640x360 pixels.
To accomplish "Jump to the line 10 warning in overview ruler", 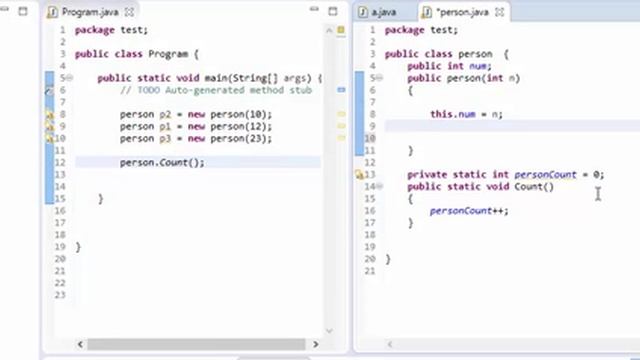I will point(341,138).
